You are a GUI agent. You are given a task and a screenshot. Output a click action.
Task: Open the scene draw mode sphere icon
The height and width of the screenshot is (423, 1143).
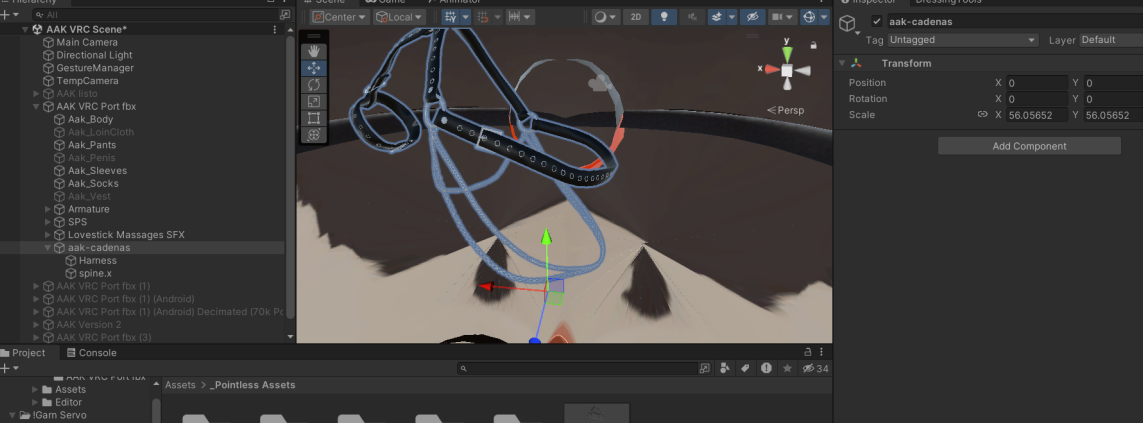click(x=600, y=17)
